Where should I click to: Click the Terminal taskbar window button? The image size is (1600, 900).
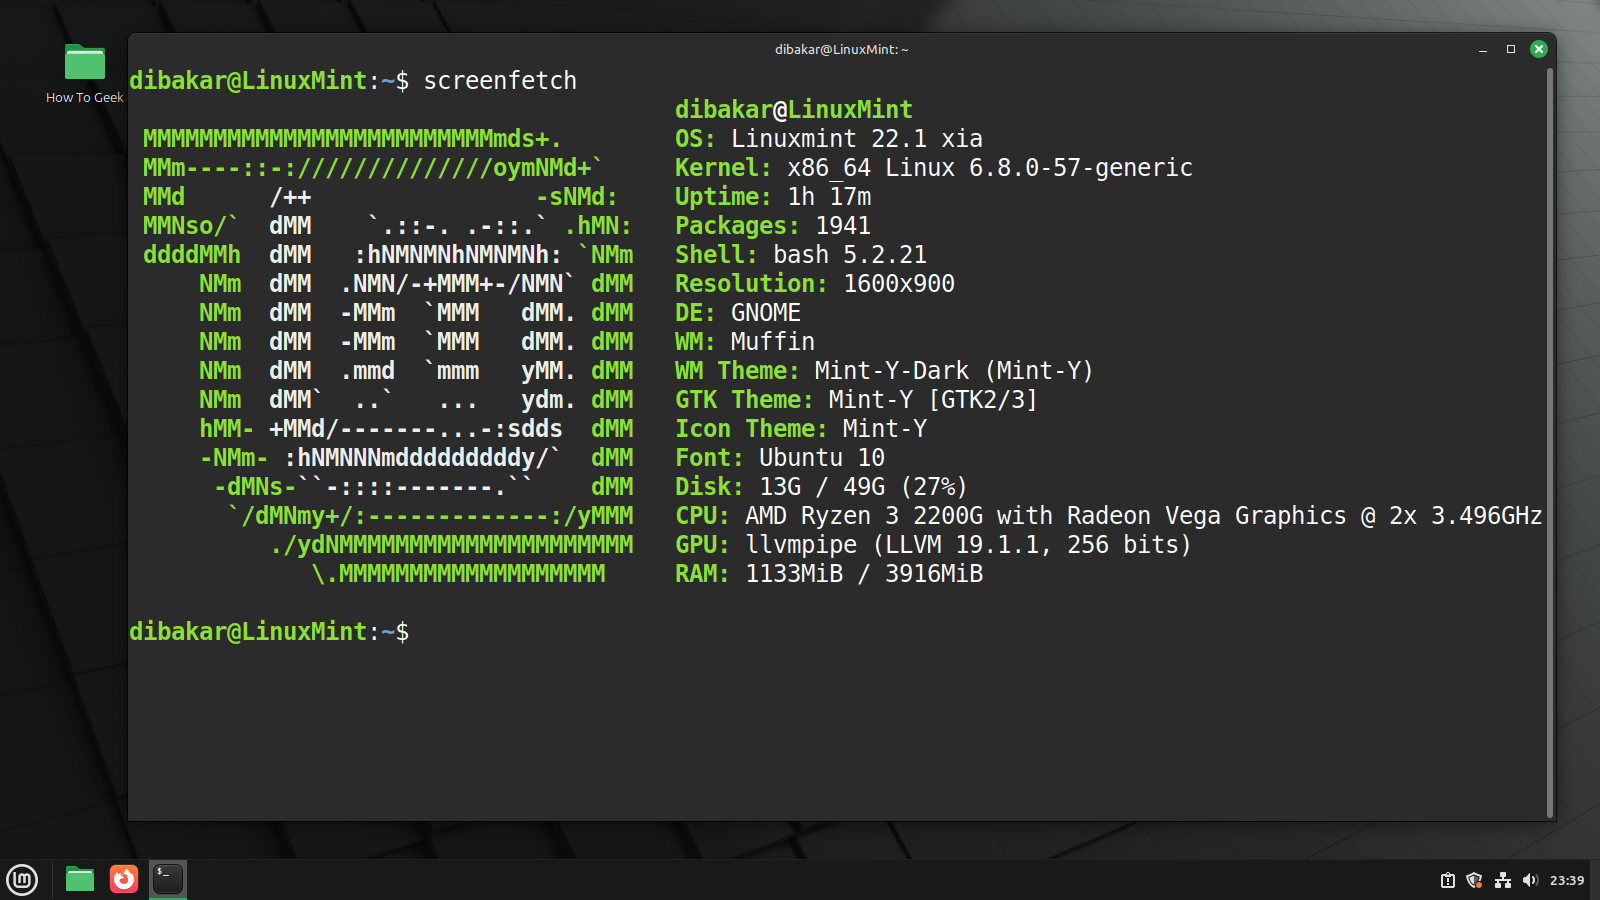pos(168,879)
